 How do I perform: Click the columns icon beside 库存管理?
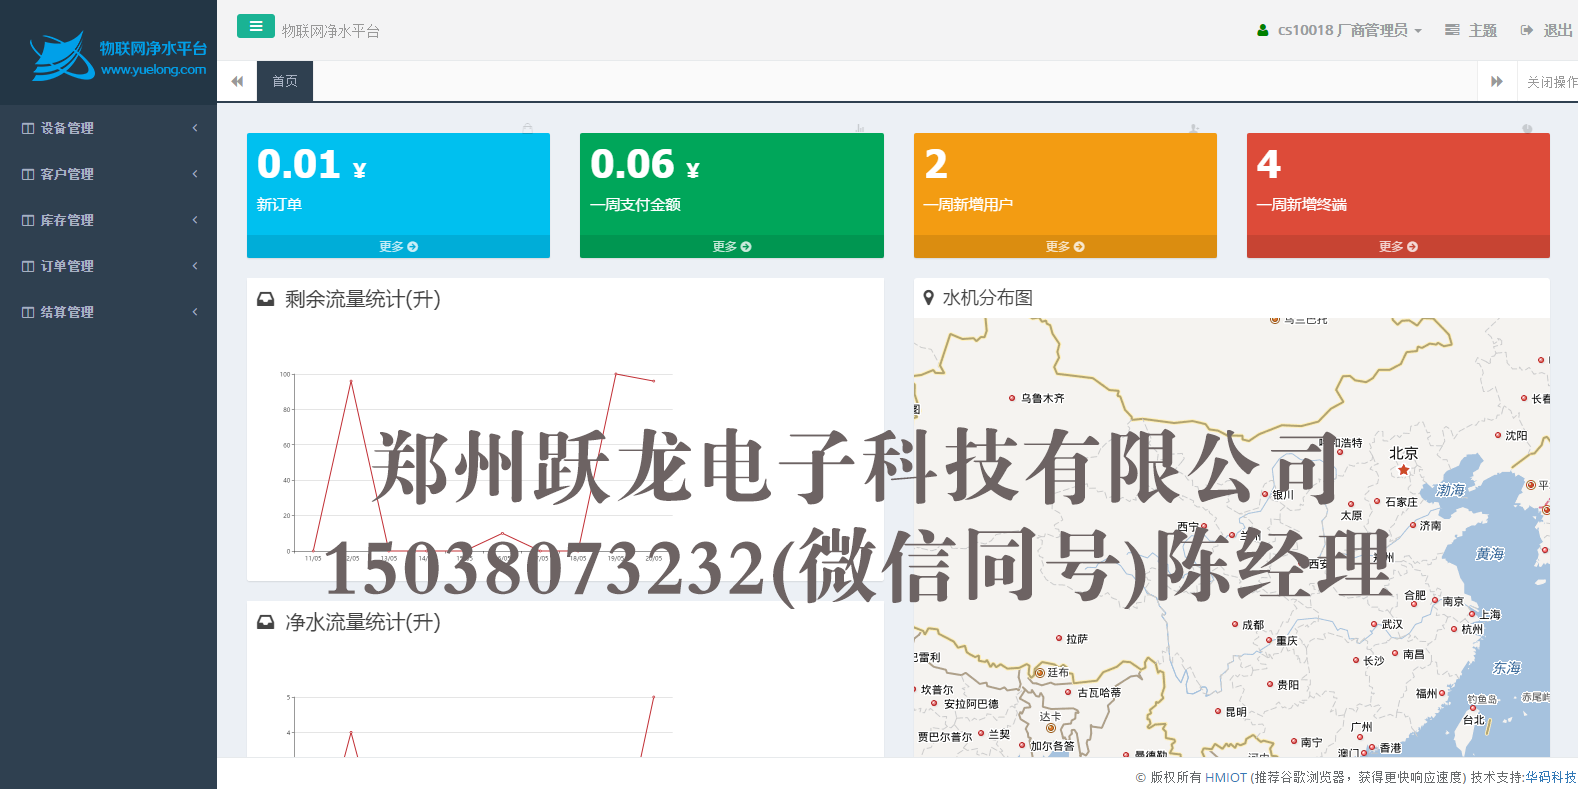tap(28, 220)
